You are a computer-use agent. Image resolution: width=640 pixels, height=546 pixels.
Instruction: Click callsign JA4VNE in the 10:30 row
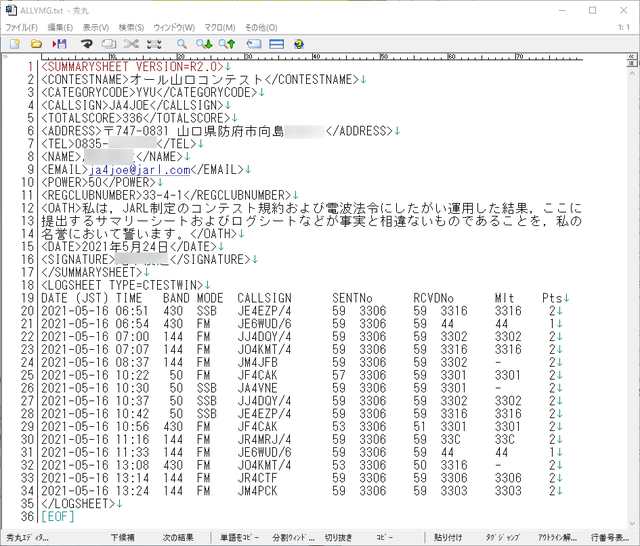[x=258, y=388]
